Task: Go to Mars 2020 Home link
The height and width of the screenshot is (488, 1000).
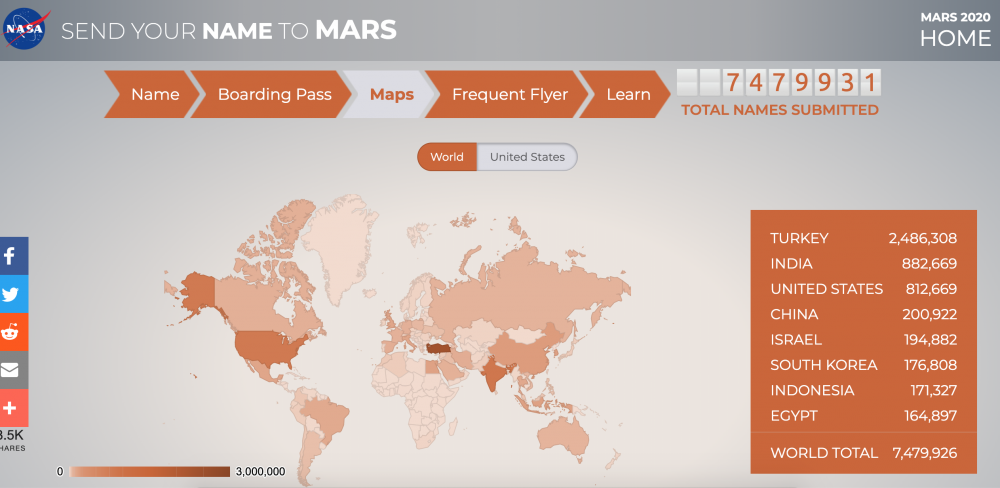Action: tap(954, 38)
